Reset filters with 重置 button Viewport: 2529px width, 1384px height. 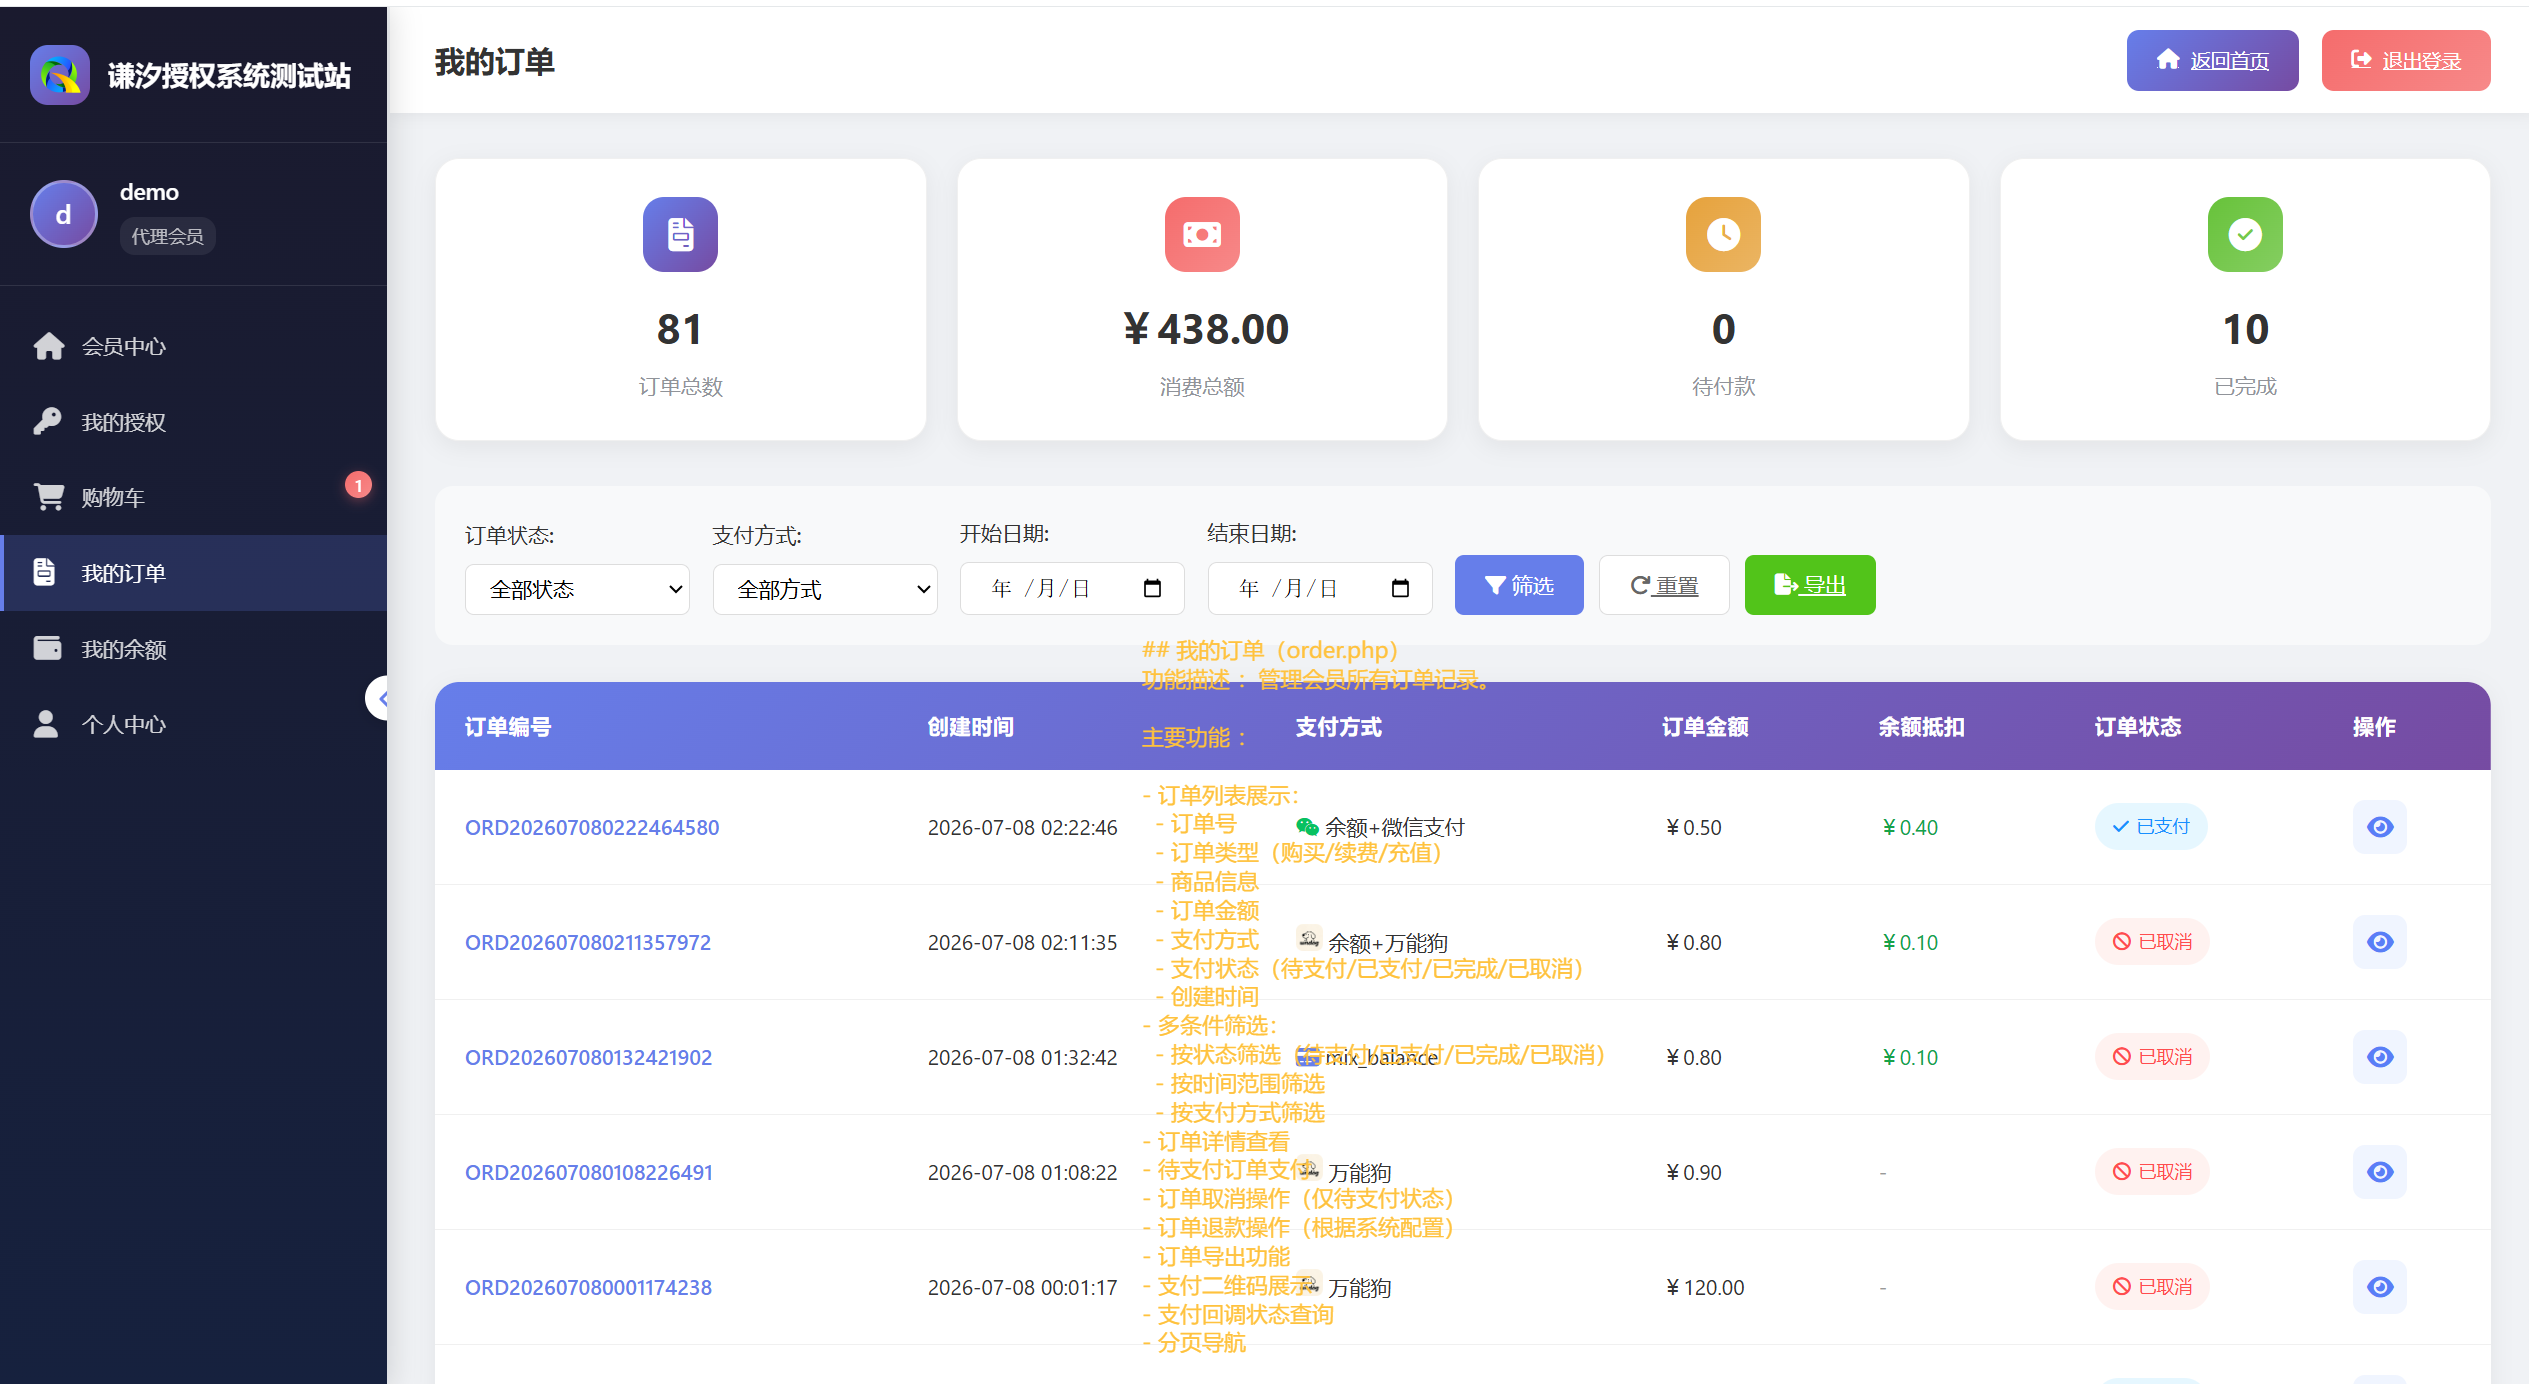tap(1664, 585)
